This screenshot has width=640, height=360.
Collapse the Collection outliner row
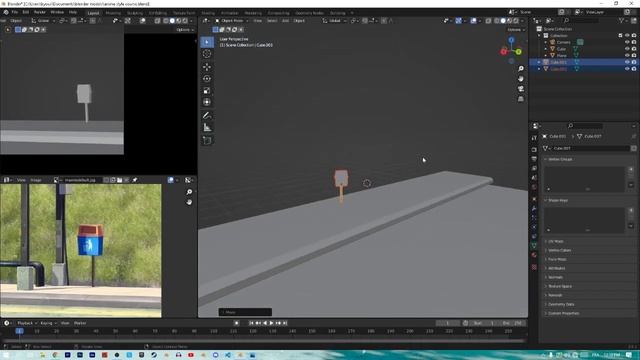[x=539, y=36]
